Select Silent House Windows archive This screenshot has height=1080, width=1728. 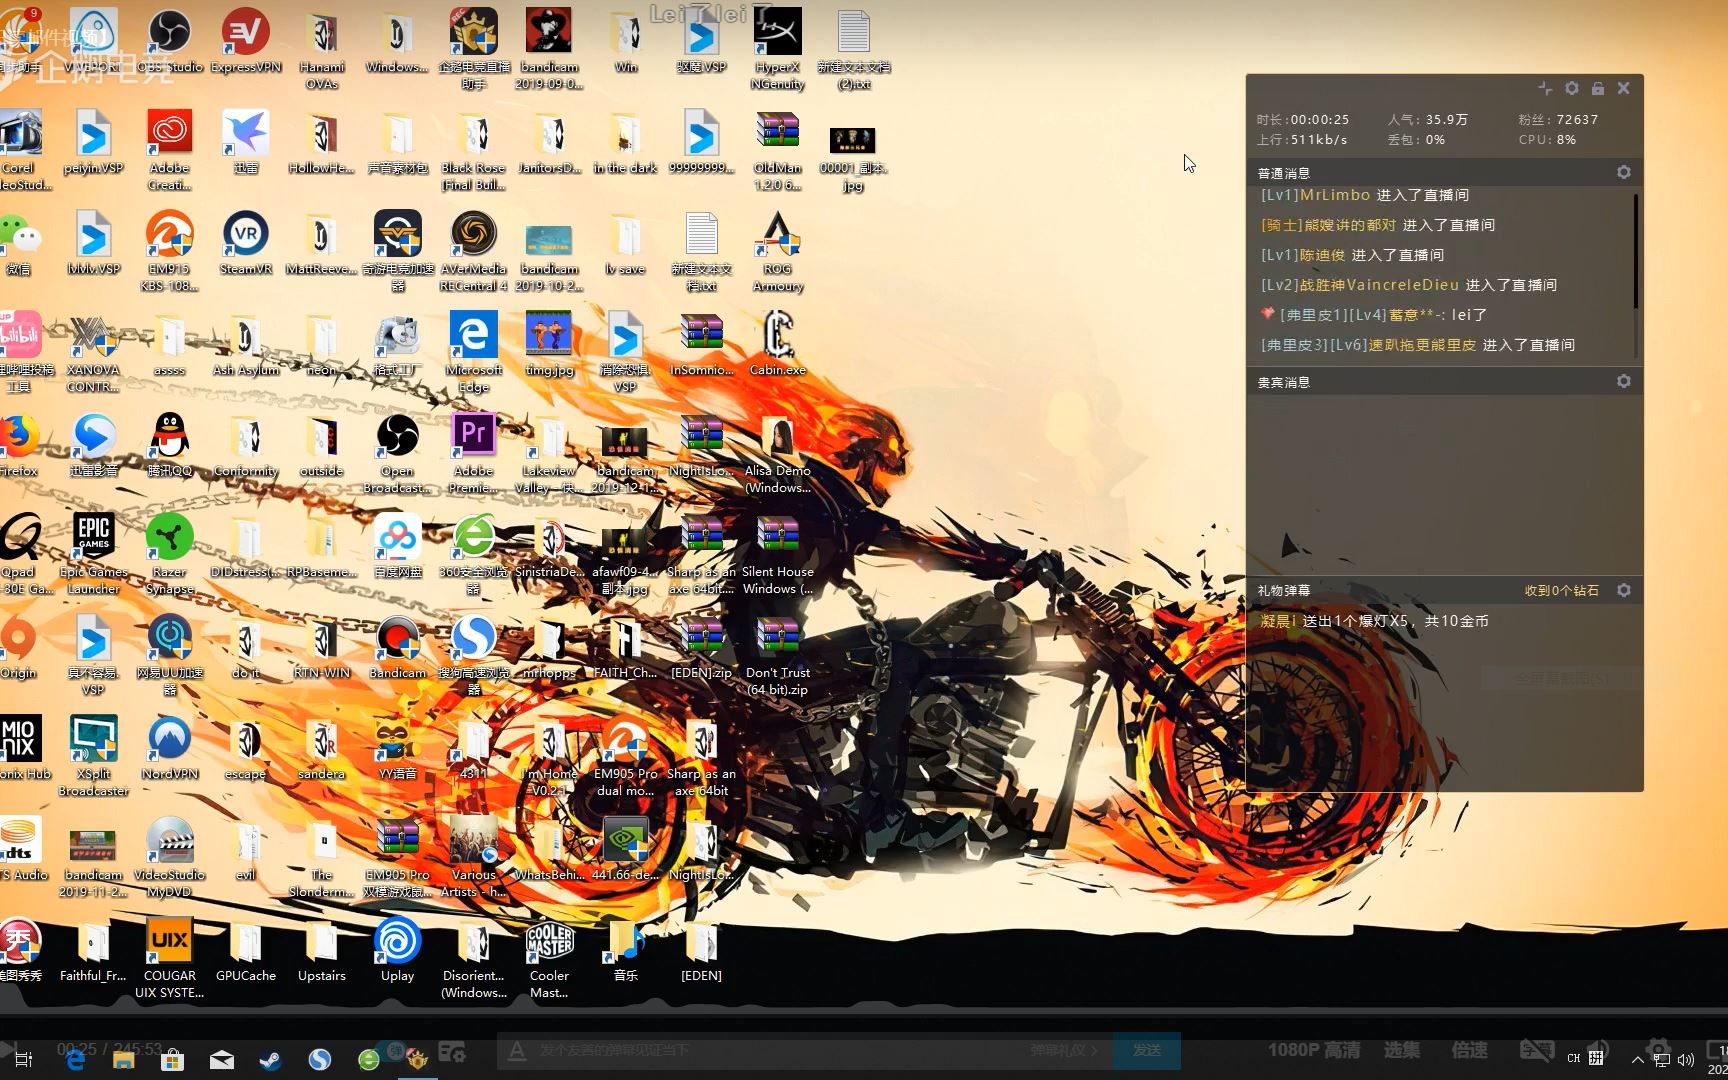(x=777, y=553)
